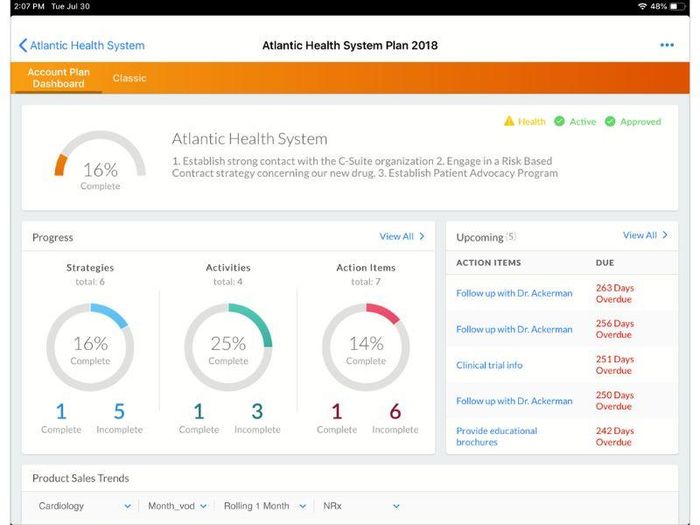
Task: Tap the status bar time 2:07 PM
Action: coord(29,6)
